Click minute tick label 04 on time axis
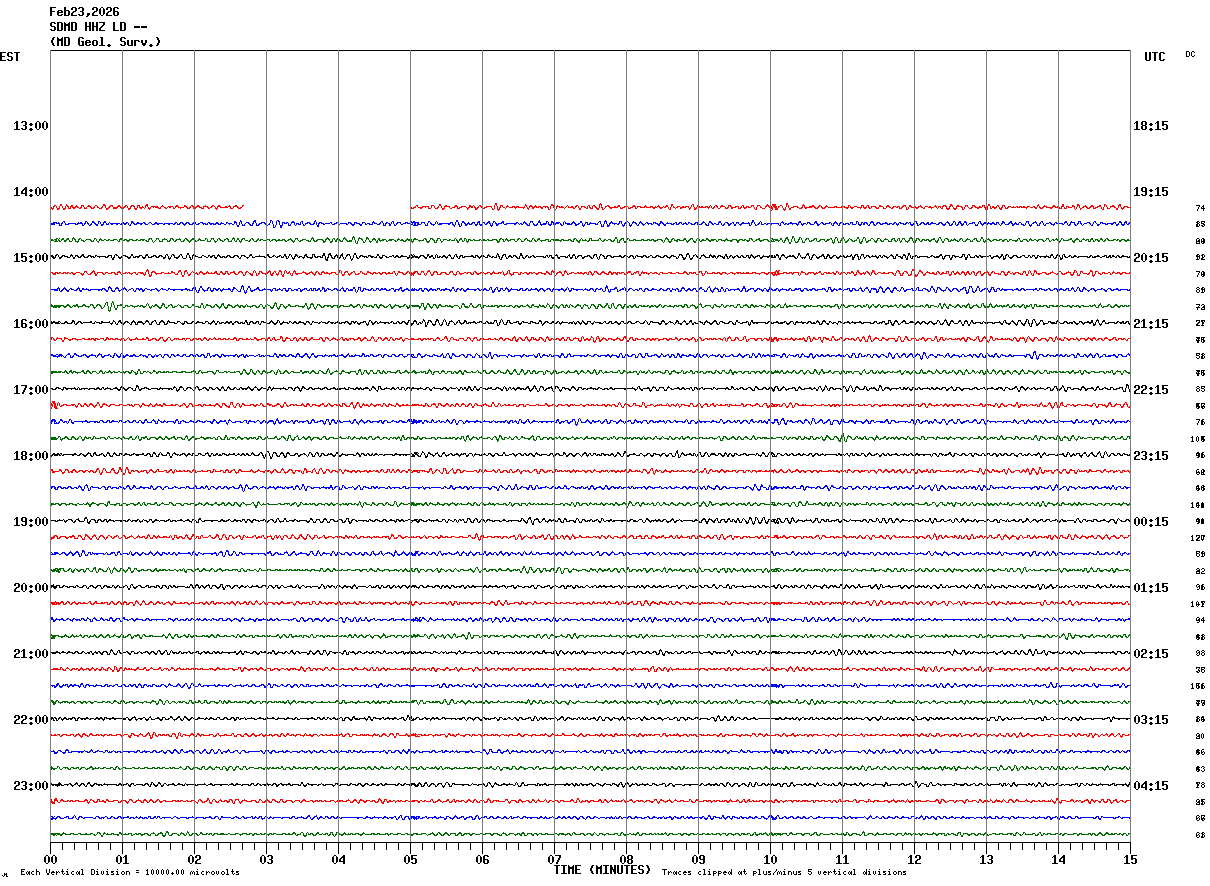The width and height of the screenshot is (1210, 886). 338,859
